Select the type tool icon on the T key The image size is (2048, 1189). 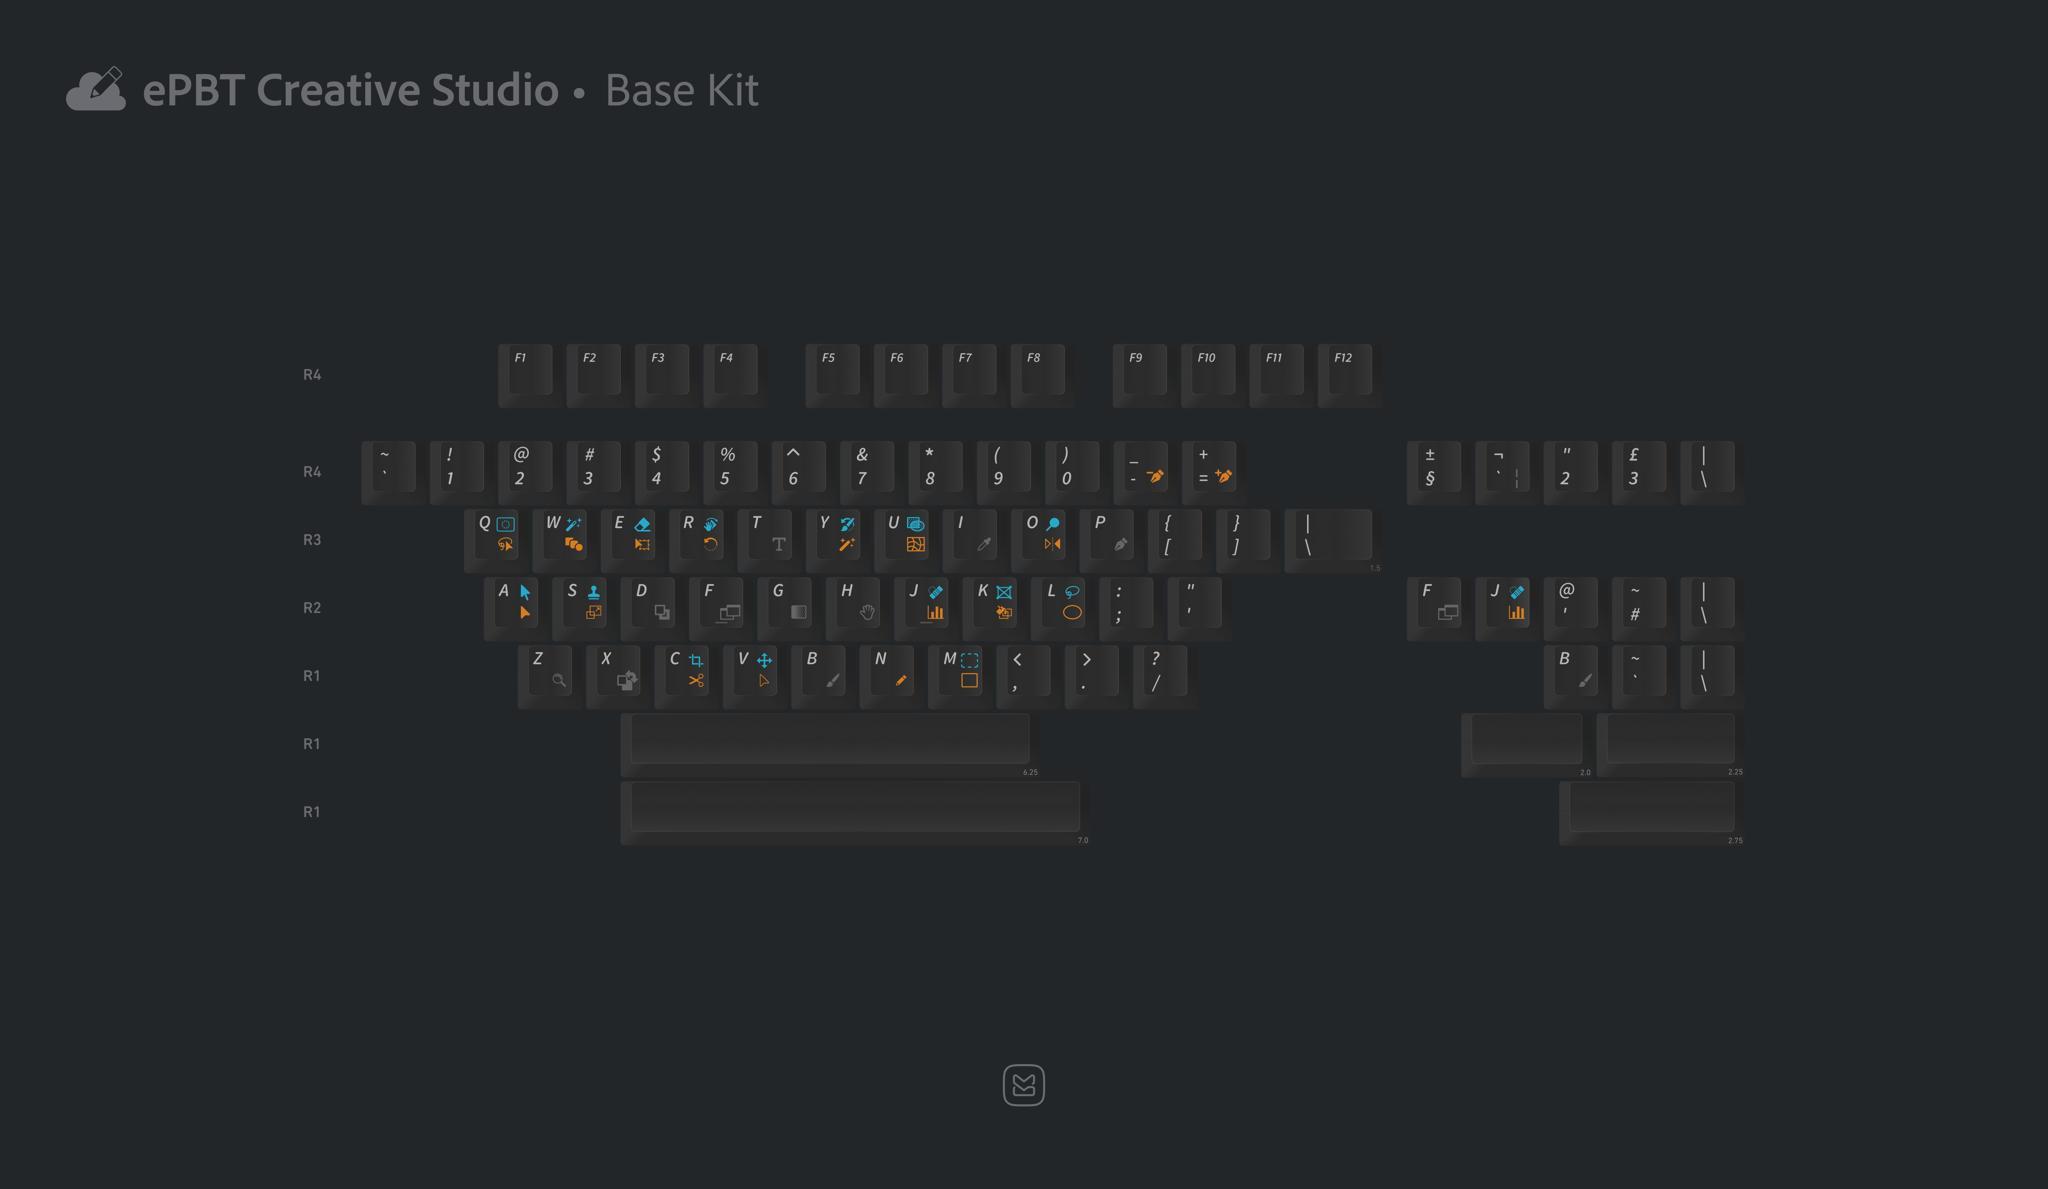pyautogui.click(x=779, y=545)
